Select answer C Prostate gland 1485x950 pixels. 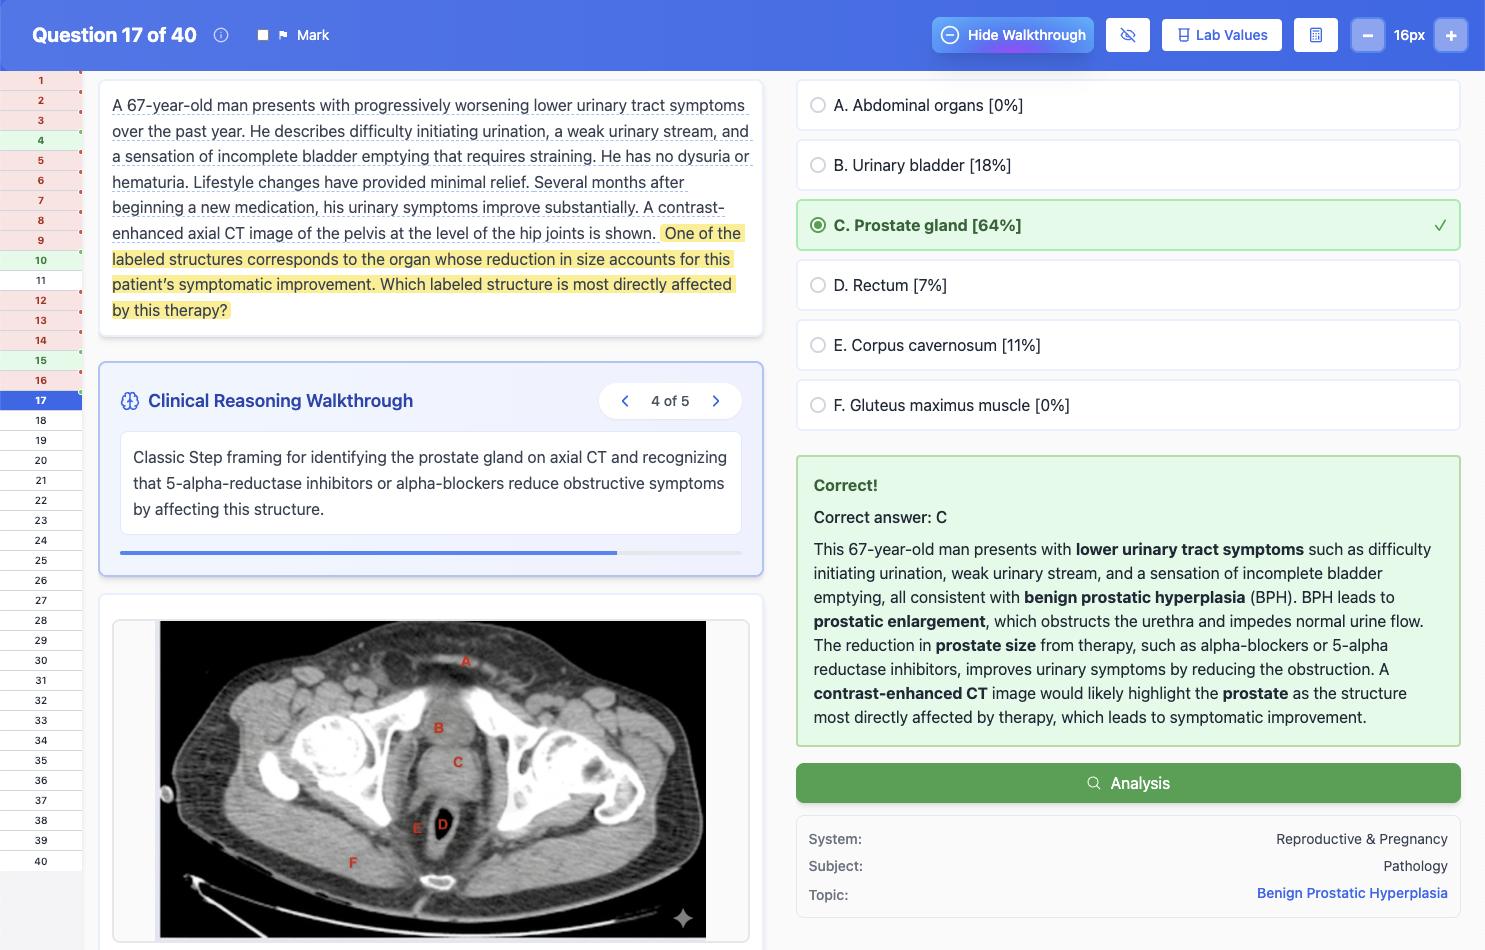1128,225
